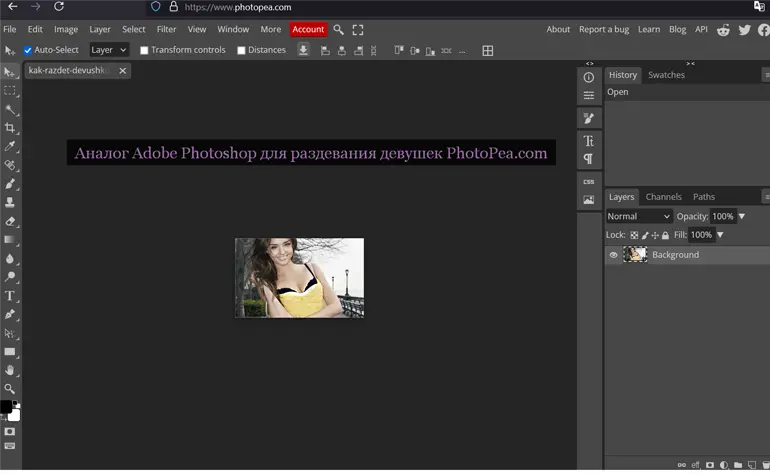Viewport: 770px width, 475px height.
Task: Select the Crop tool
Action: pos(9,128)
